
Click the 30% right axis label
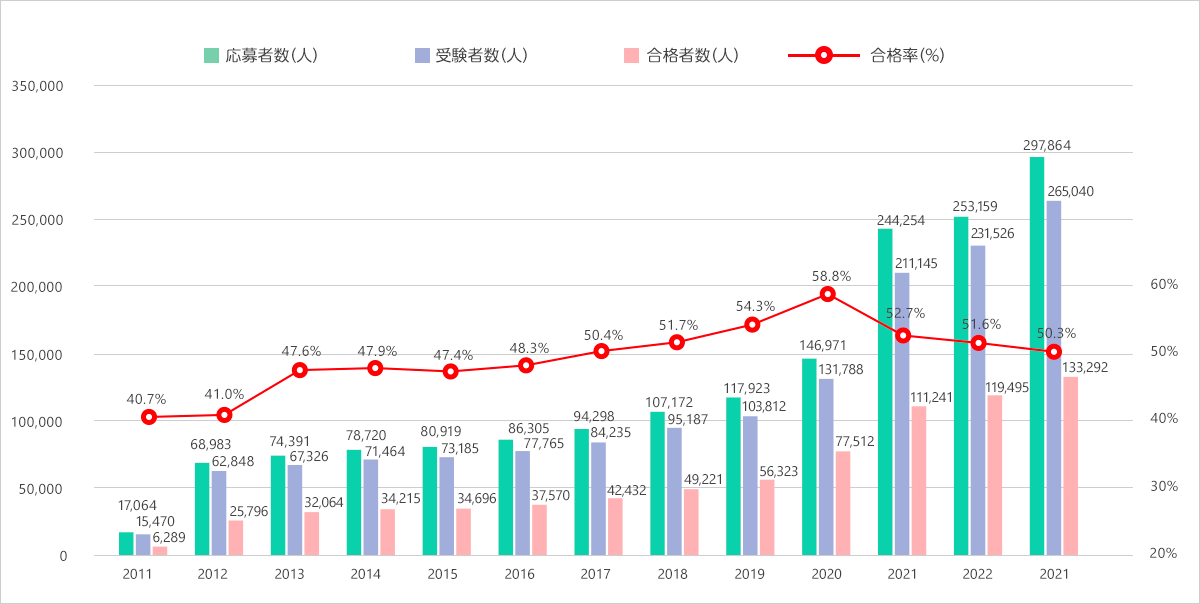[x=1165, y=486]
